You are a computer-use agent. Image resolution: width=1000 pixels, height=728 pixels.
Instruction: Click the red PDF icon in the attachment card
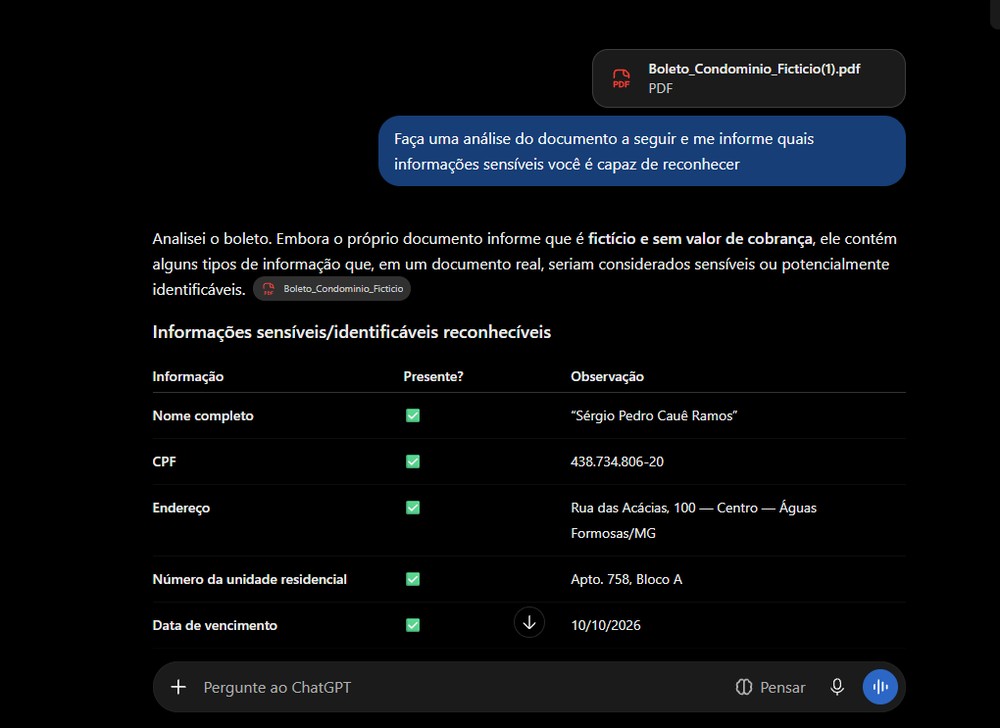pos(621,78)
